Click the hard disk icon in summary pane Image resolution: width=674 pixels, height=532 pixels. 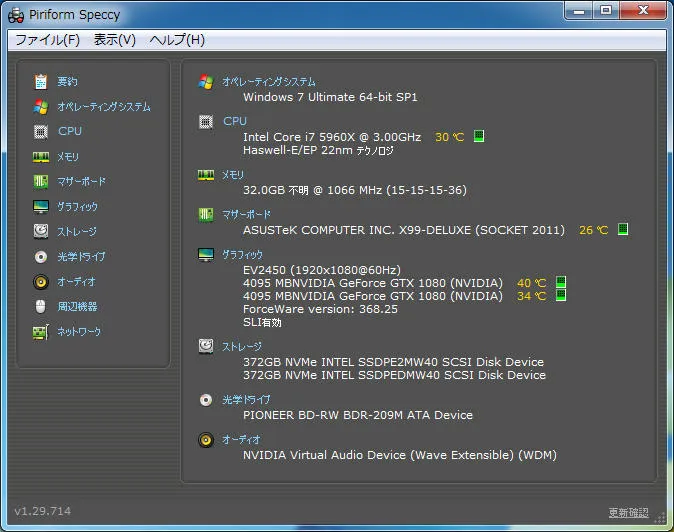click(206, 346)
